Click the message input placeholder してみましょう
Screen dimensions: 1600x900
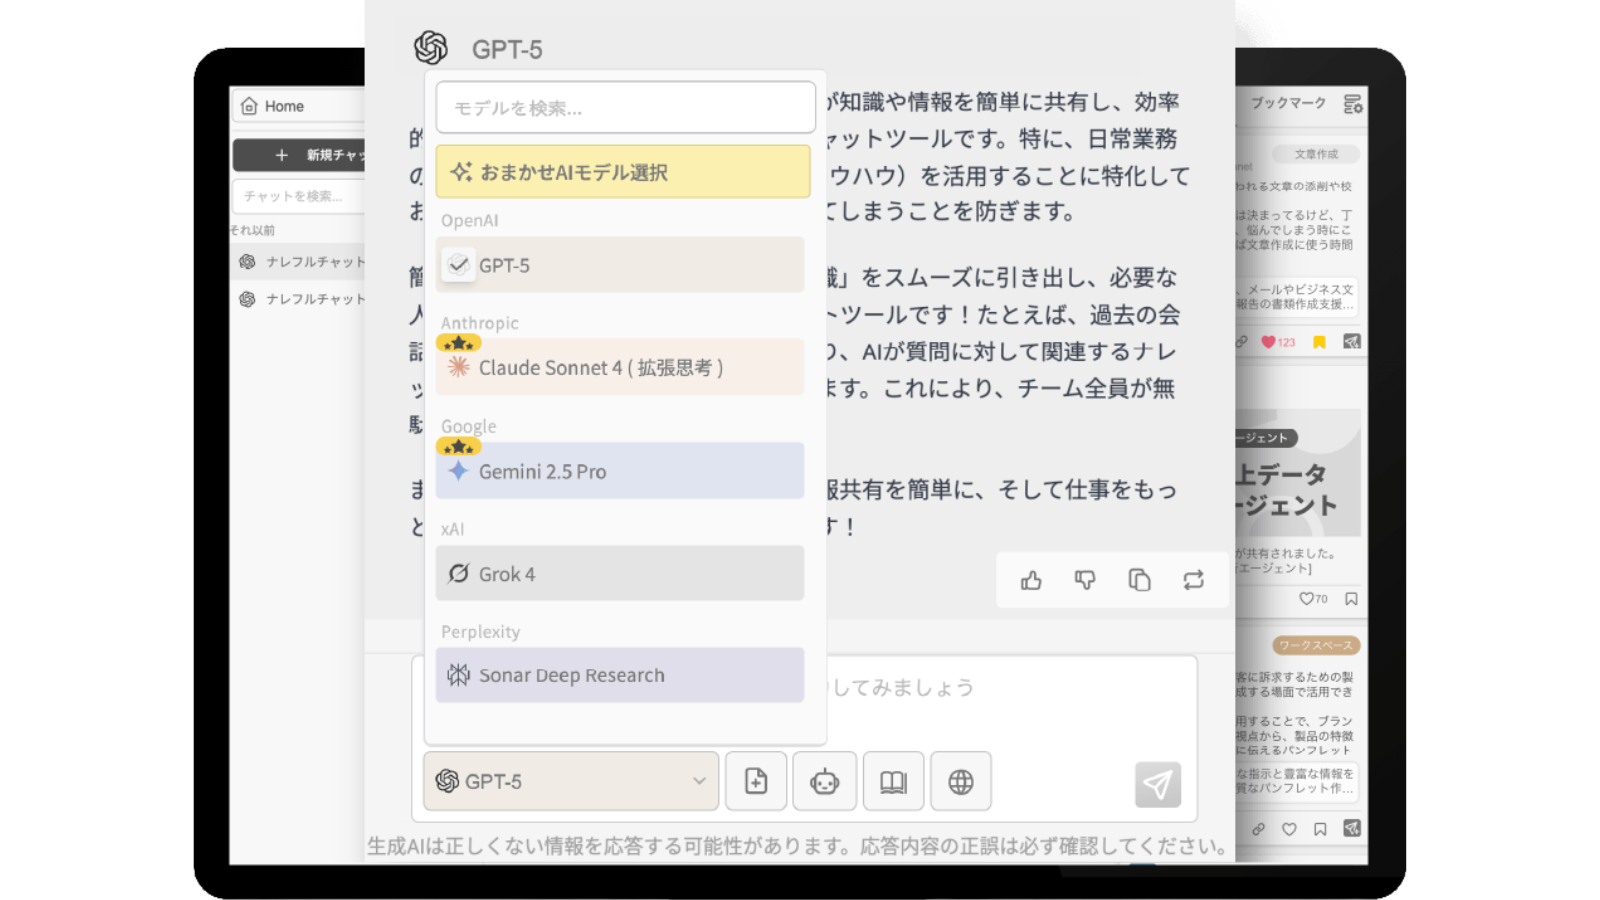902,687
